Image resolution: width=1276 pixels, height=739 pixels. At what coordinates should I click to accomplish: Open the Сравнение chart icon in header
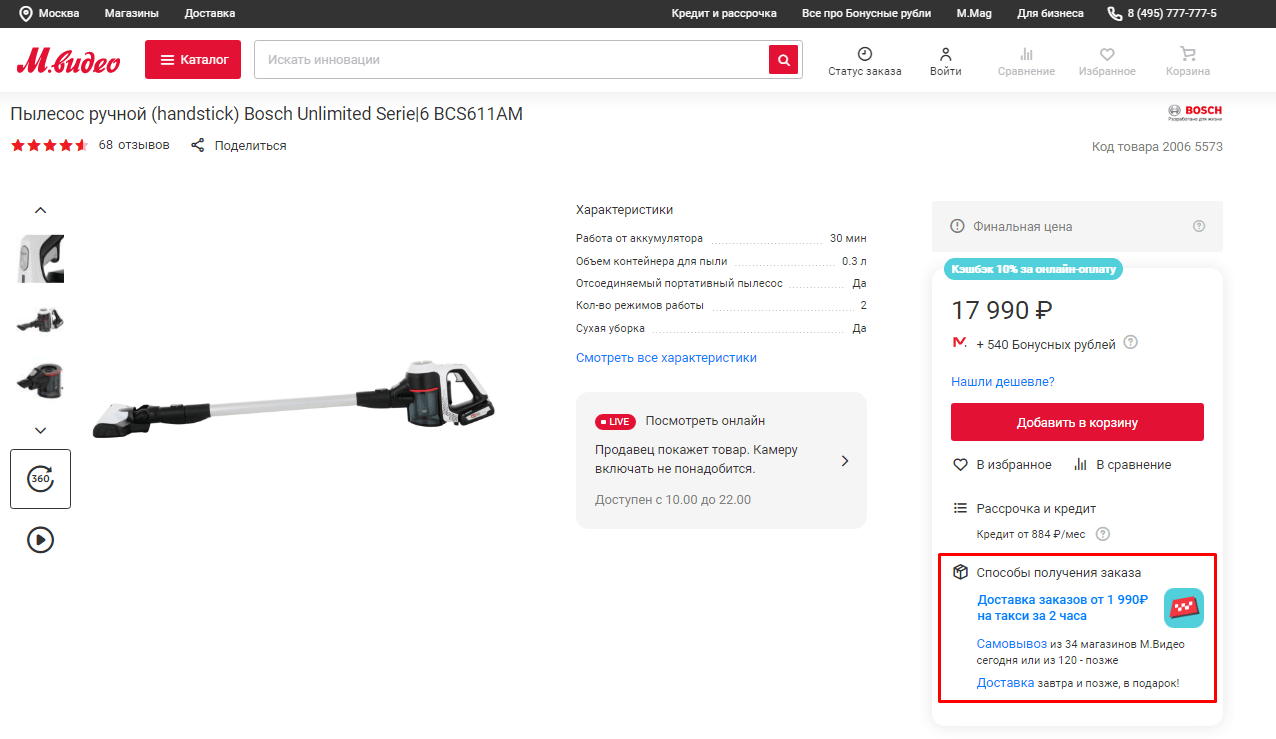point(1026,54)
